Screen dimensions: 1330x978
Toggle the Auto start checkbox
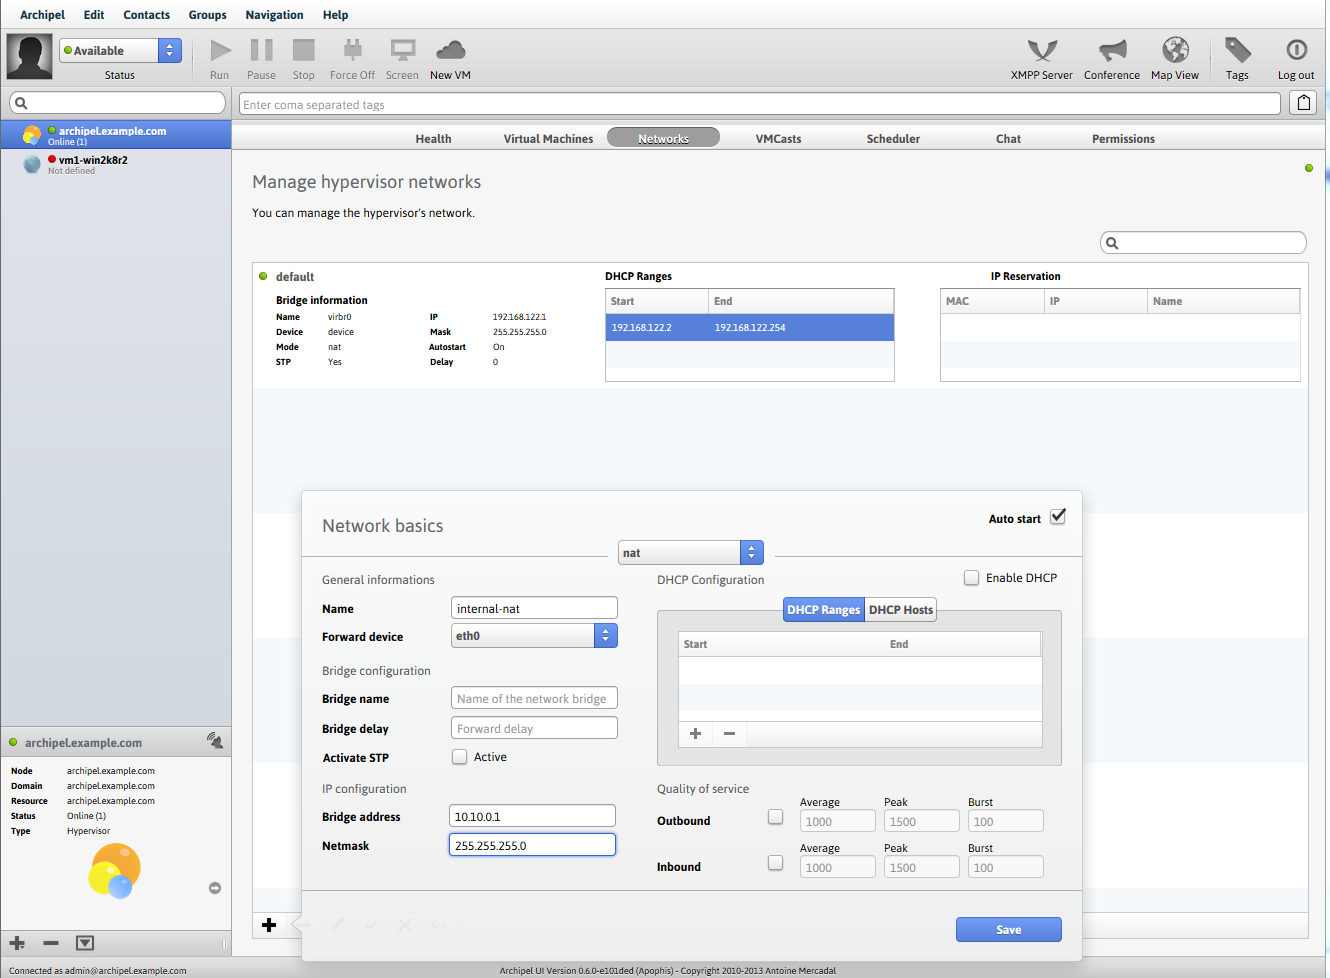[1058, 517]
